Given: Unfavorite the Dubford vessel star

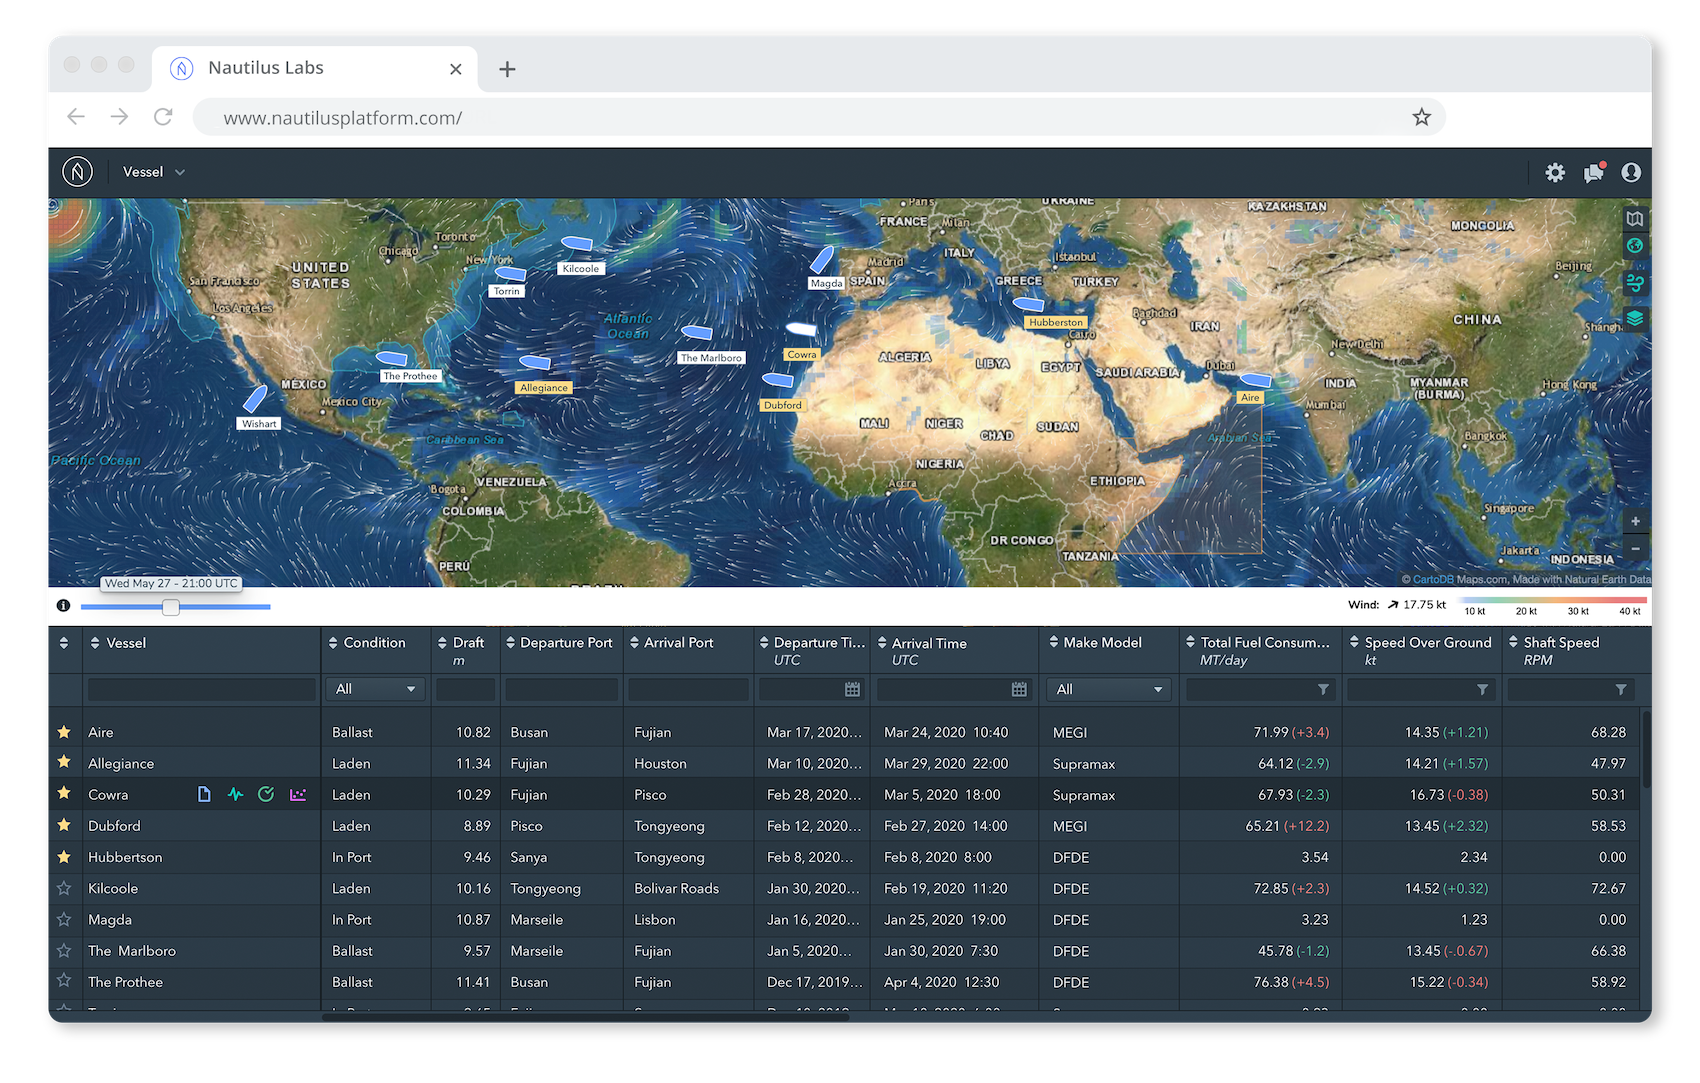Looking at the screenshot, I should (64, 825).
